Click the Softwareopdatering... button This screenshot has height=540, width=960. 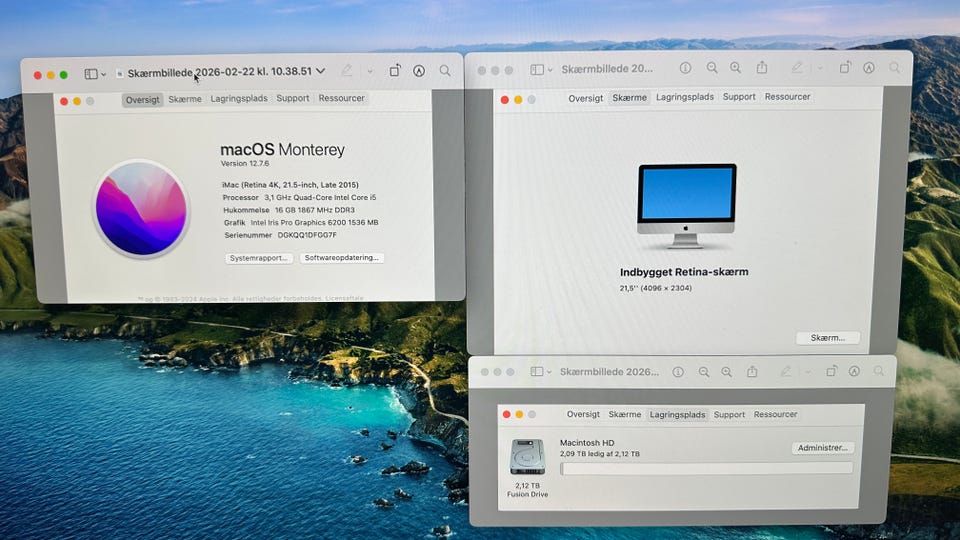point(342,258)
